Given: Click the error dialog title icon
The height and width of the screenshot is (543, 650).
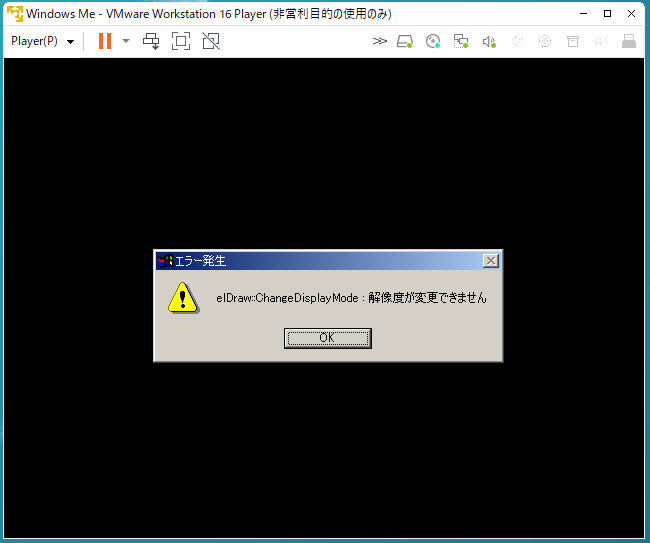Looking at the screenshot, I should pos(165,261).
